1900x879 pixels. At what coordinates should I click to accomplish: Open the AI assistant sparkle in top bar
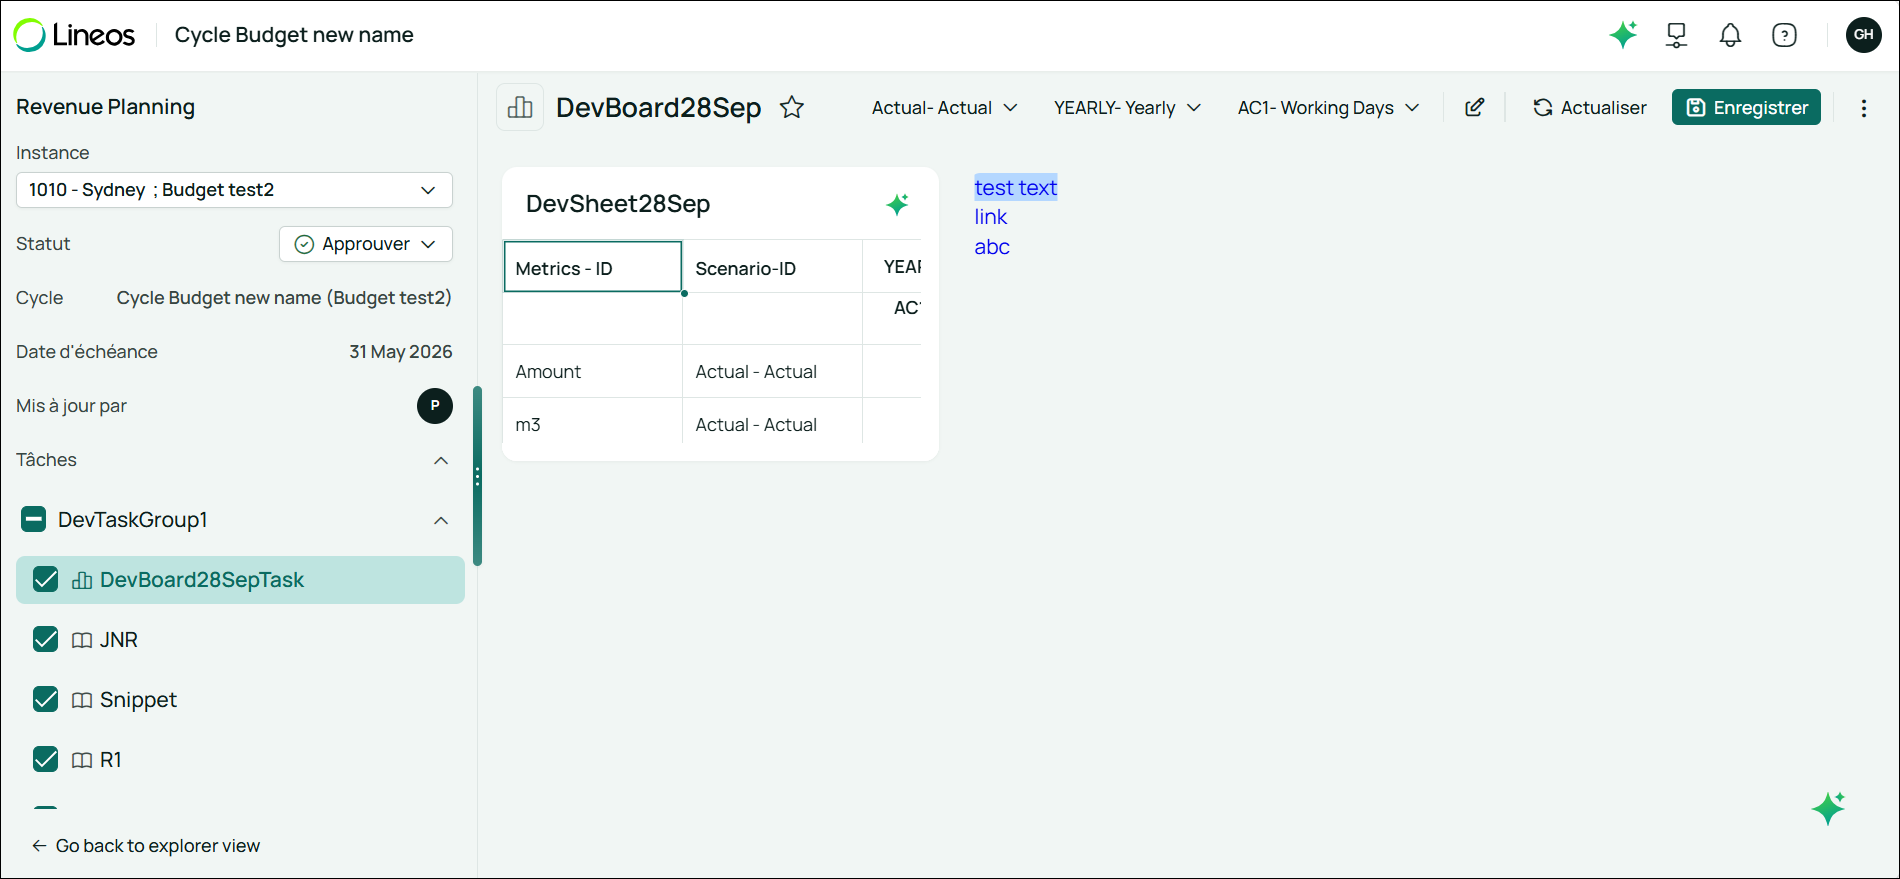(1623, 35)
